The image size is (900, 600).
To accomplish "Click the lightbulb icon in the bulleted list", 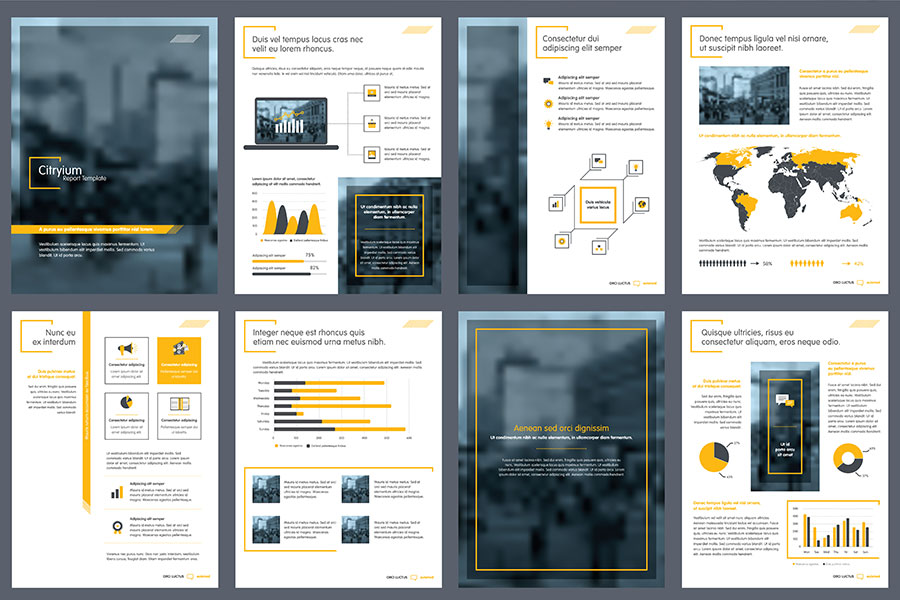I will pos(547,124).
